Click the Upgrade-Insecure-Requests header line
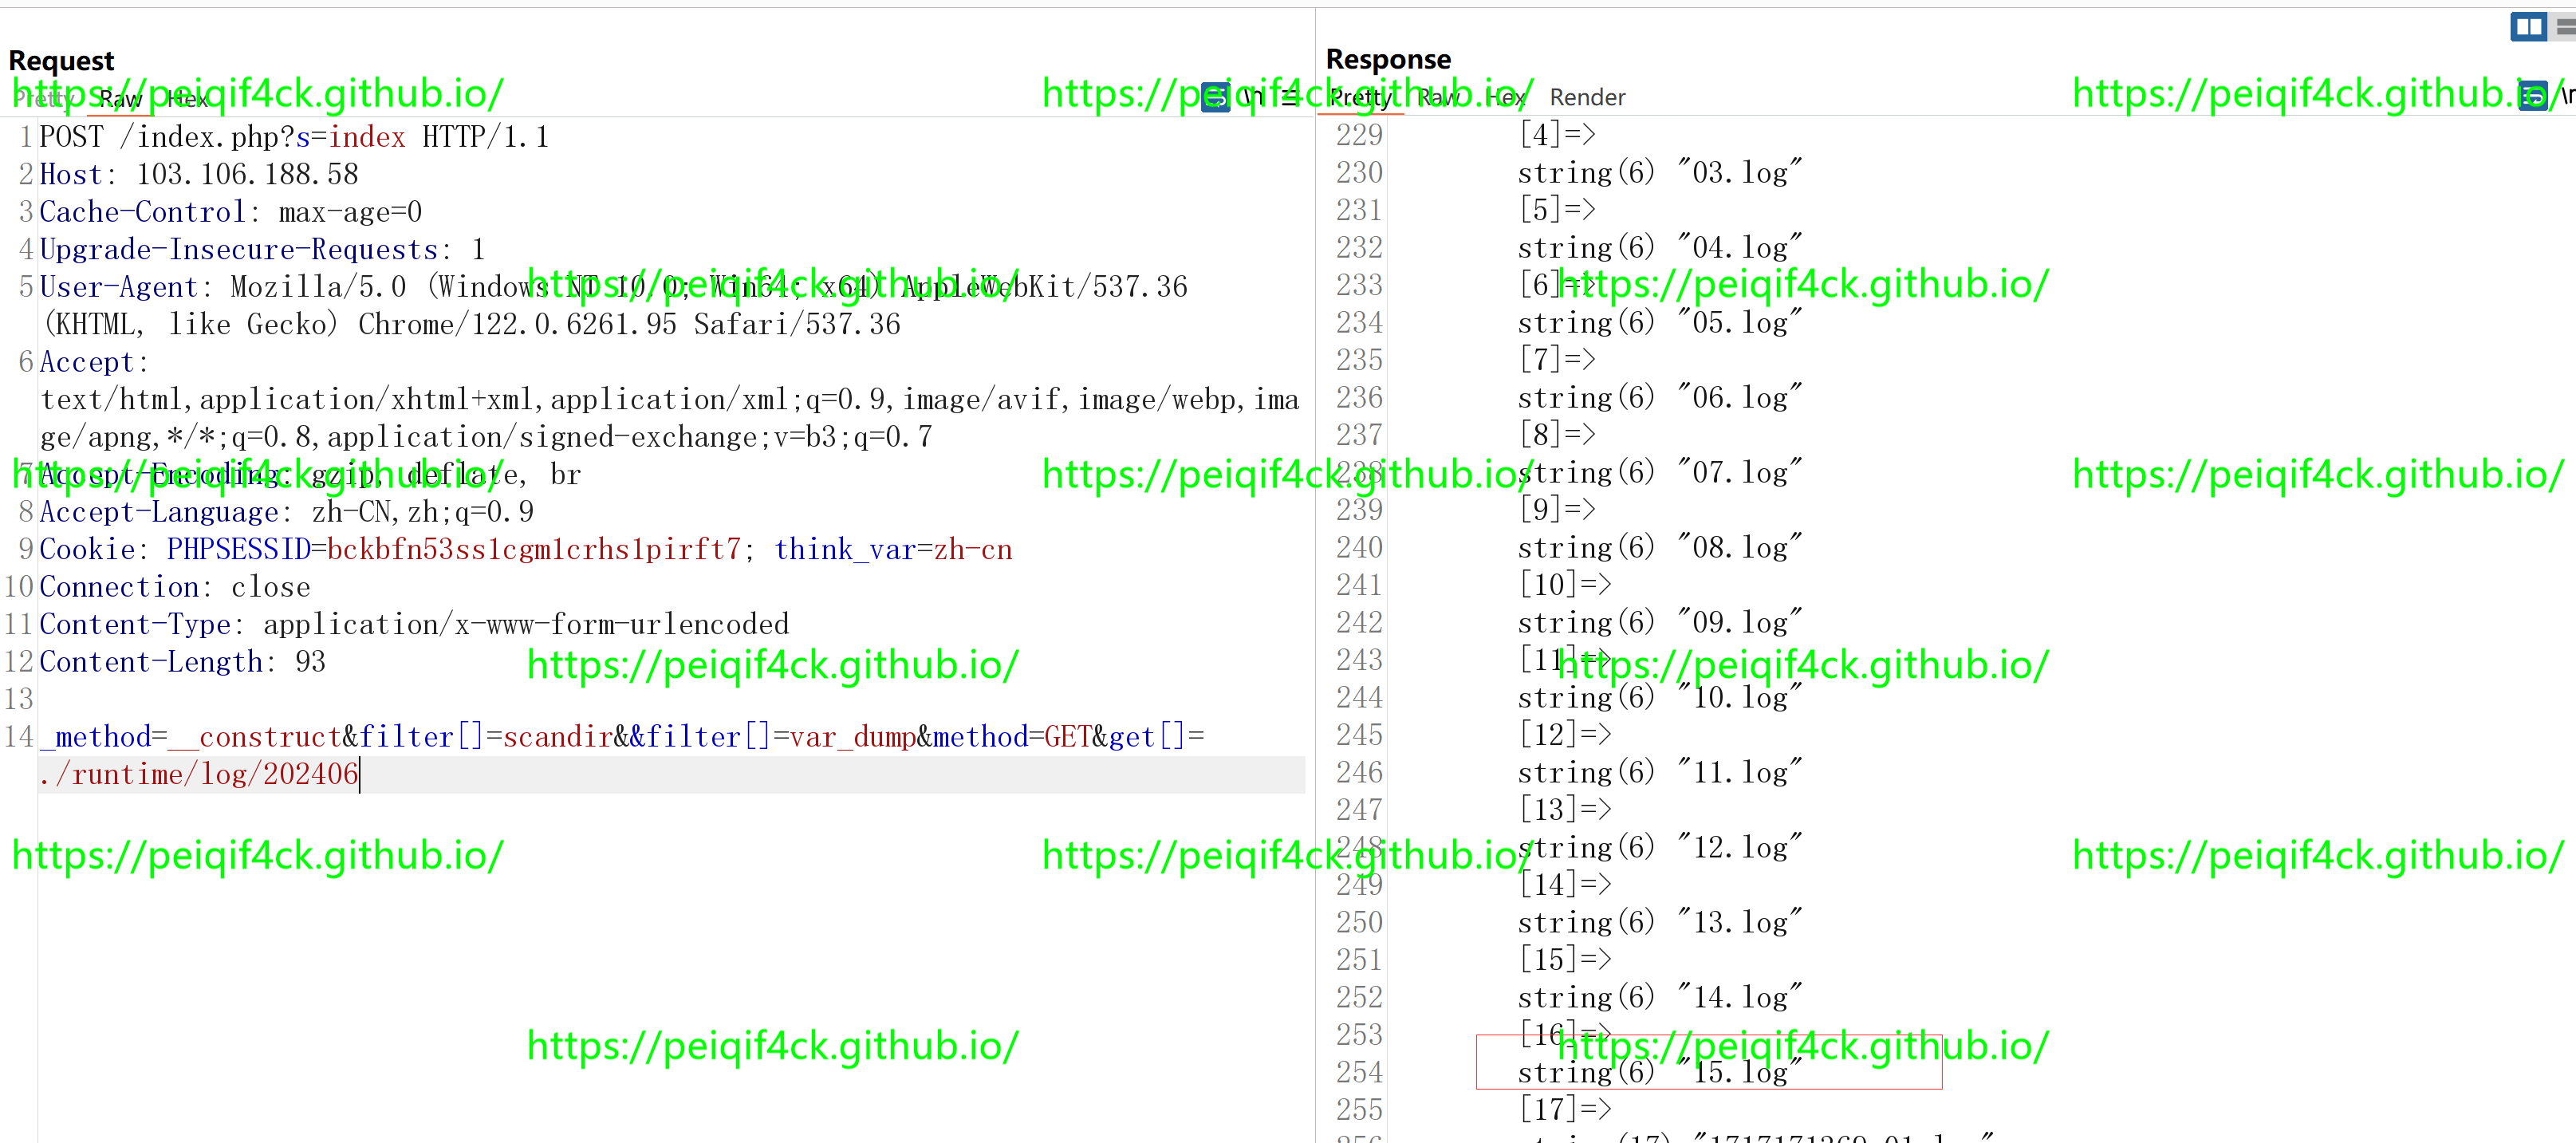Viewport: 2576px width, 1143px height. 262,249
